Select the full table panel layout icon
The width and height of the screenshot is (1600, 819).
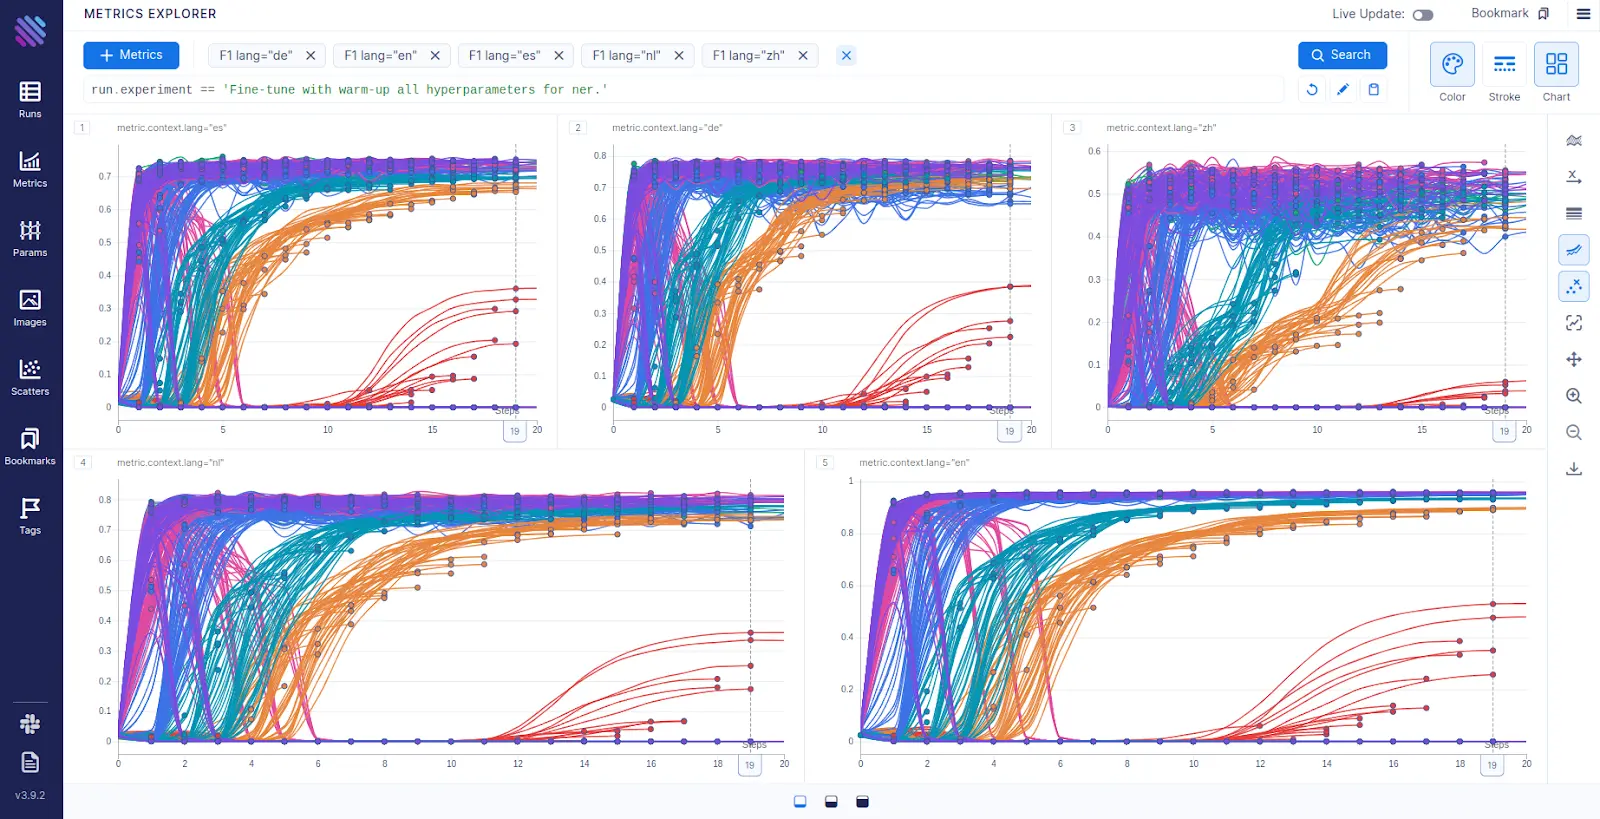[863, 802]
